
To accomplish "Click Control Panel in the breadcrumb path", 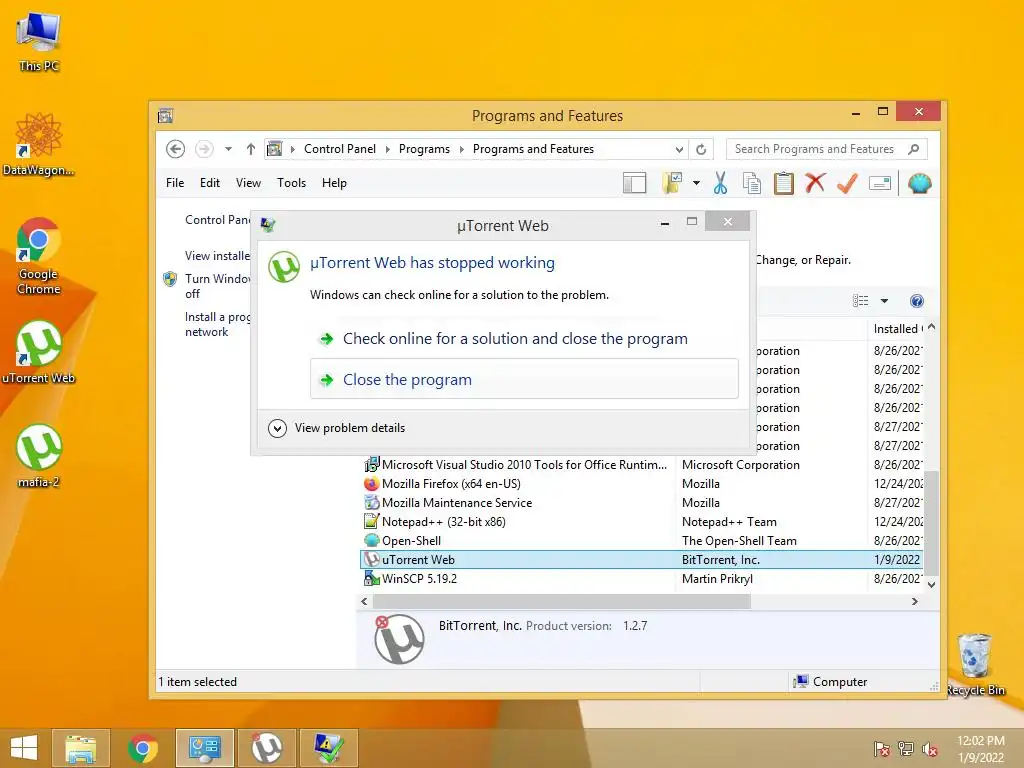I will point(340,149).
